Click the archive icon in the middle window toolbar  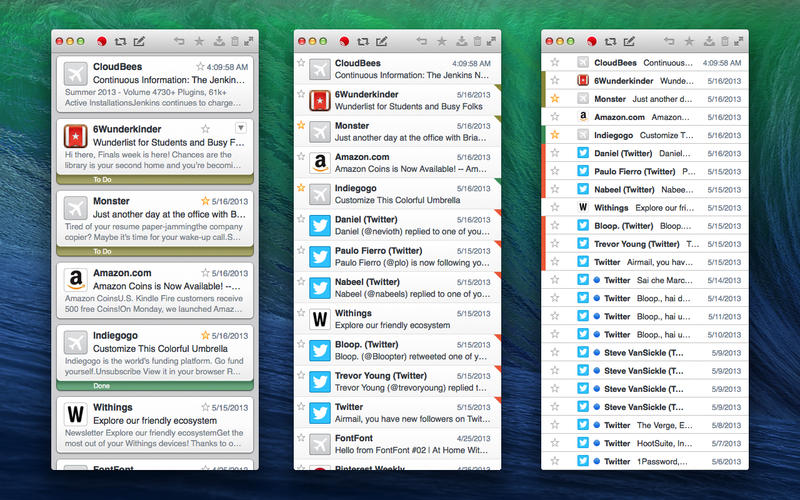click(x=460, y=42)
